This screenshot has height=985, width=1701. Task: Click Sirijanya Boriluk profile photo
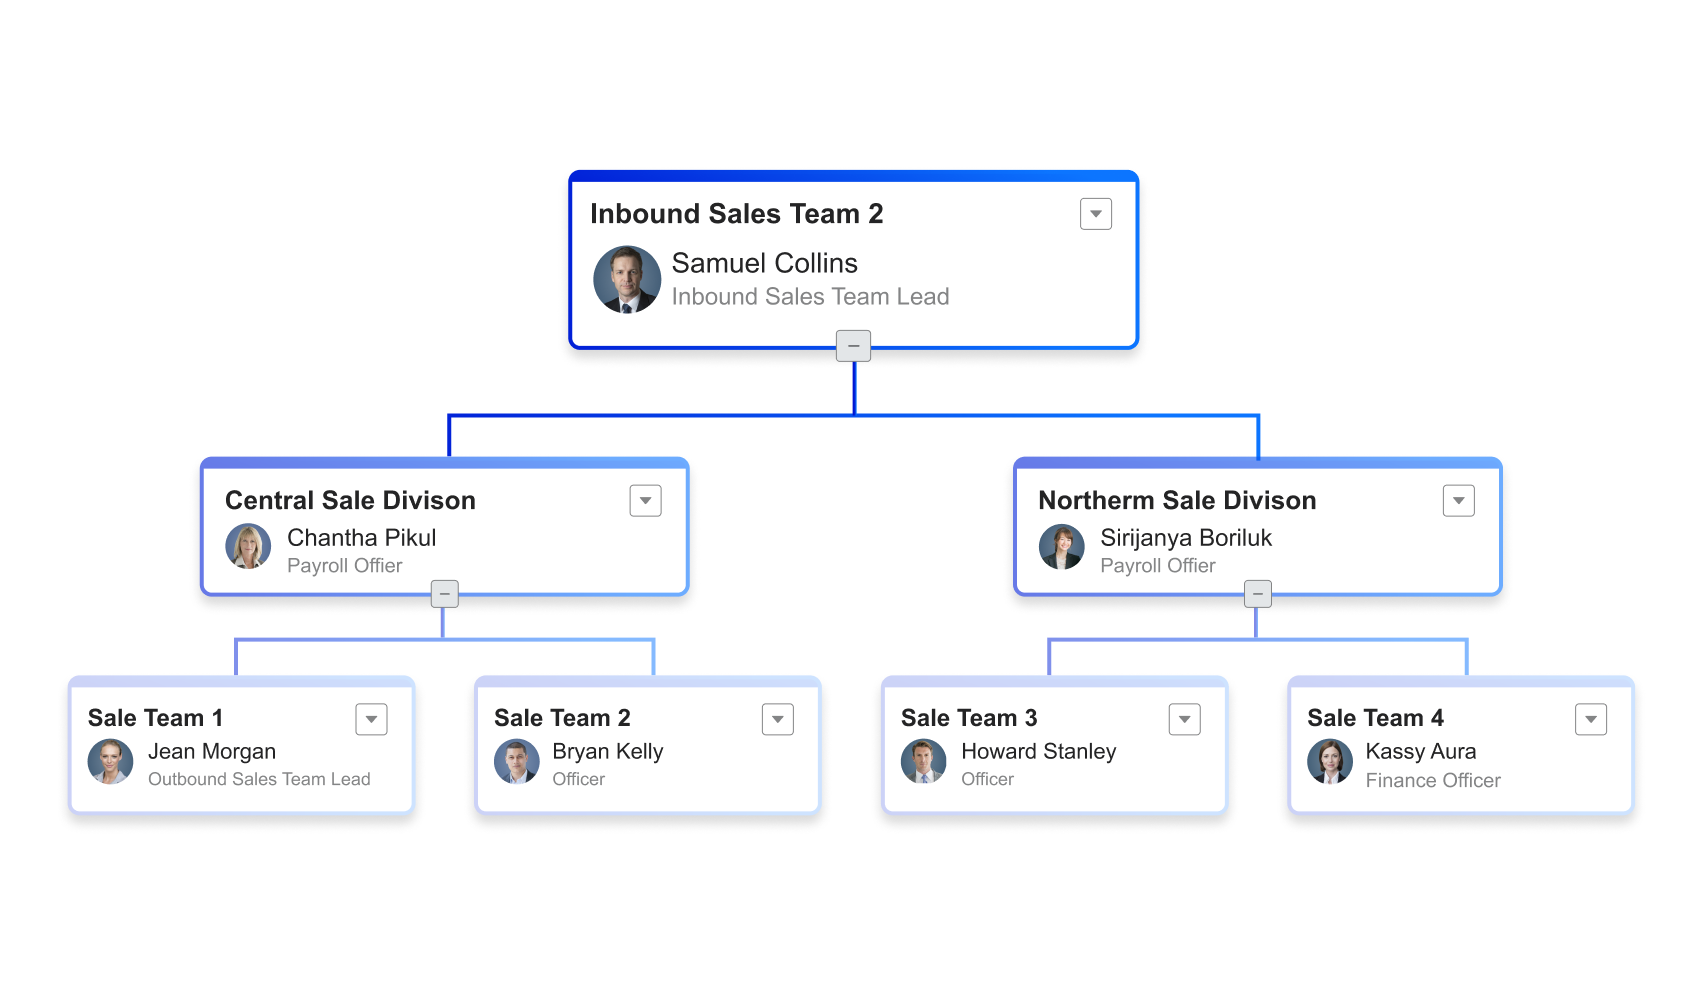[x=1063, y=547]
